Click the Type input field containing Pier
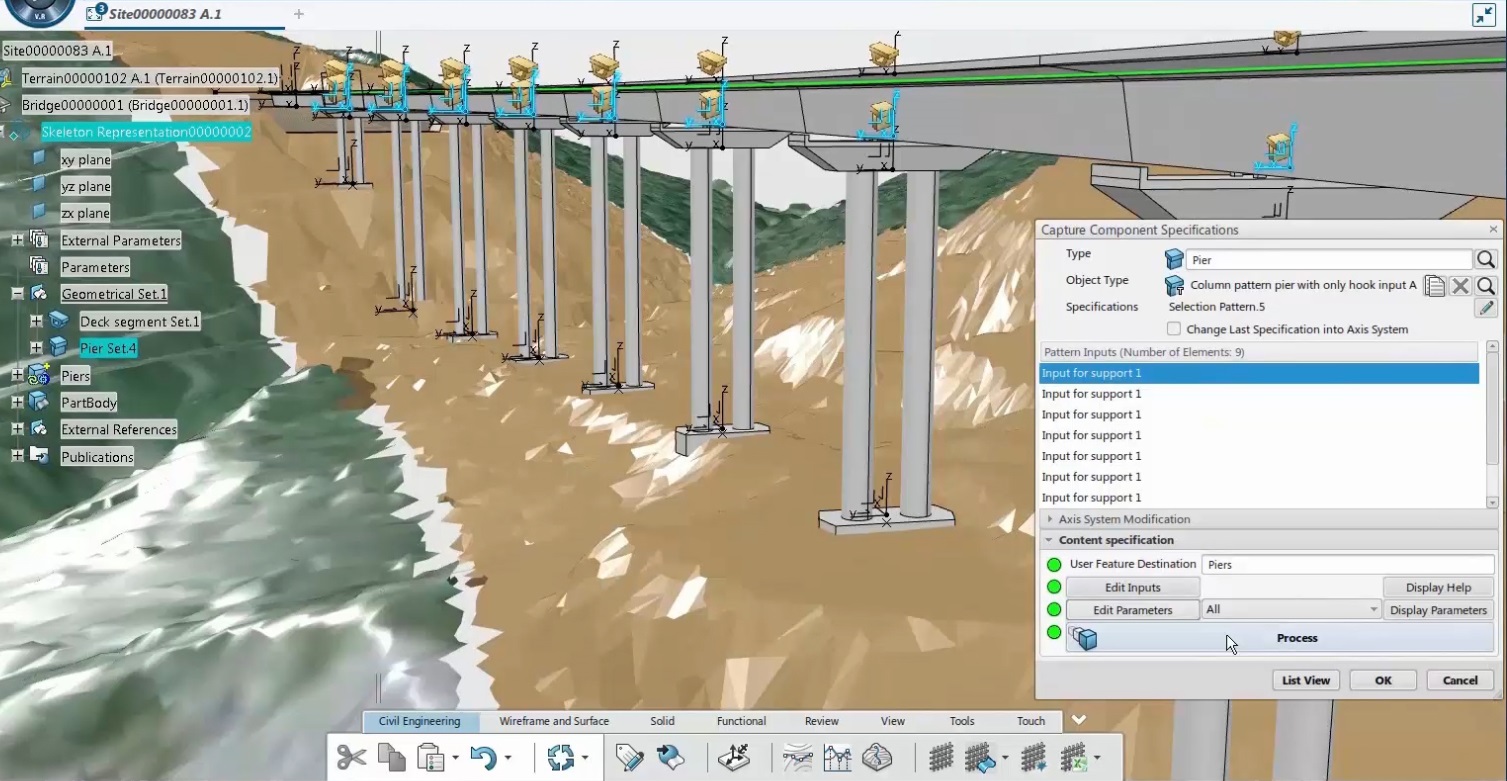The height and width of the screenshot is (781, 1507). (x=1329, y=260)
